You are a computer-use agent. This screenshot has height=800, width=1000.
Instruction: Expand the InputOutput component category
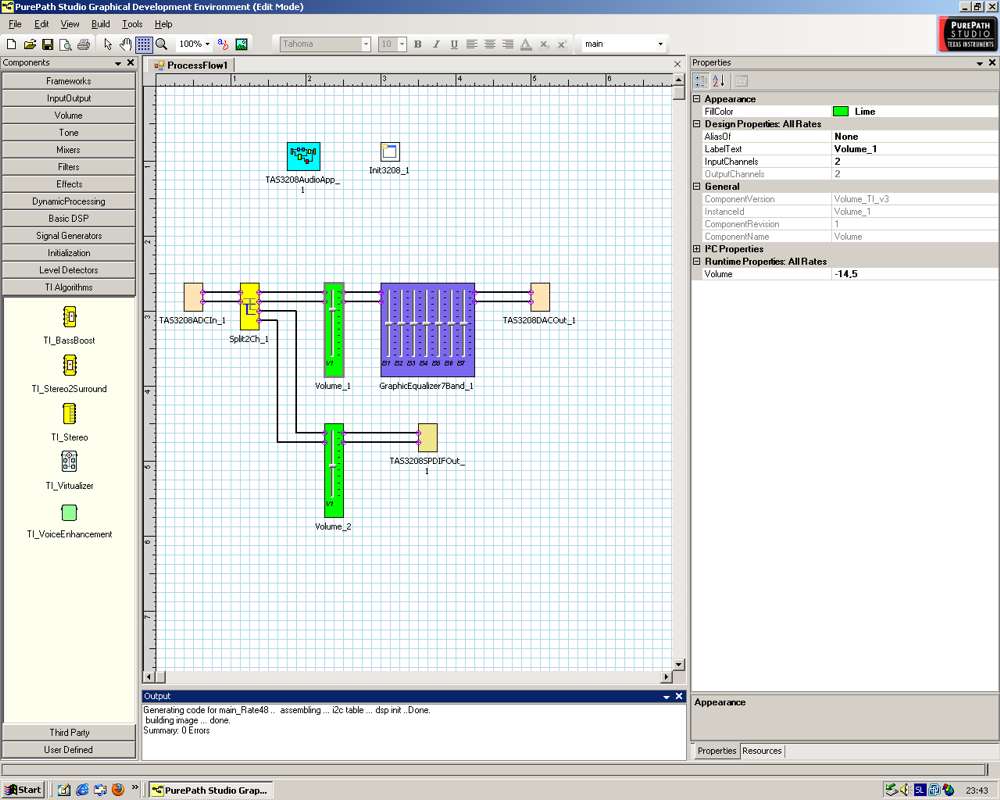[69, 98]
